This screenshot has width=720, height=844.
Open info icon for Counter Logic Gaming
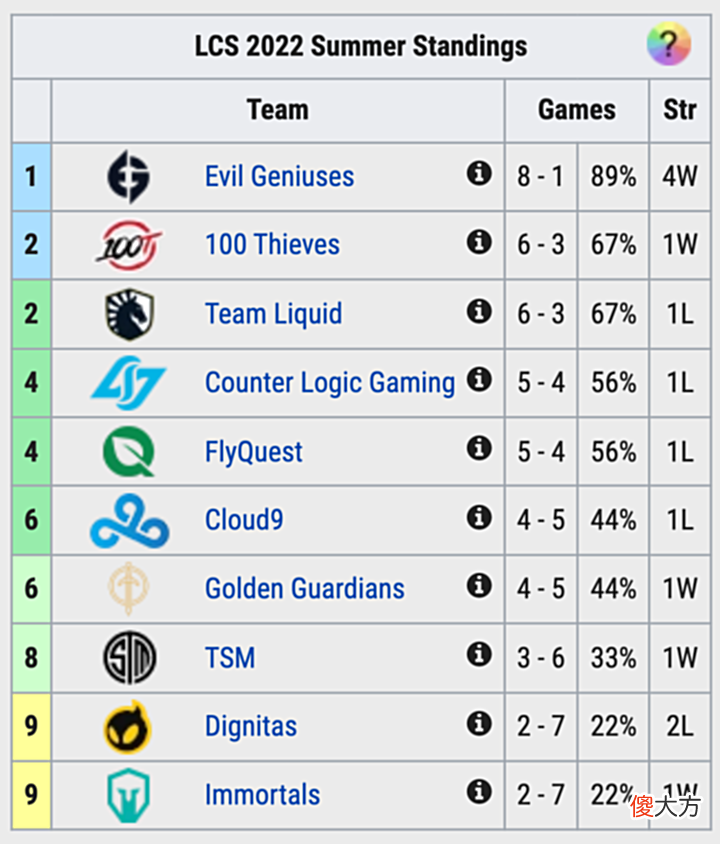pos(479,379)
